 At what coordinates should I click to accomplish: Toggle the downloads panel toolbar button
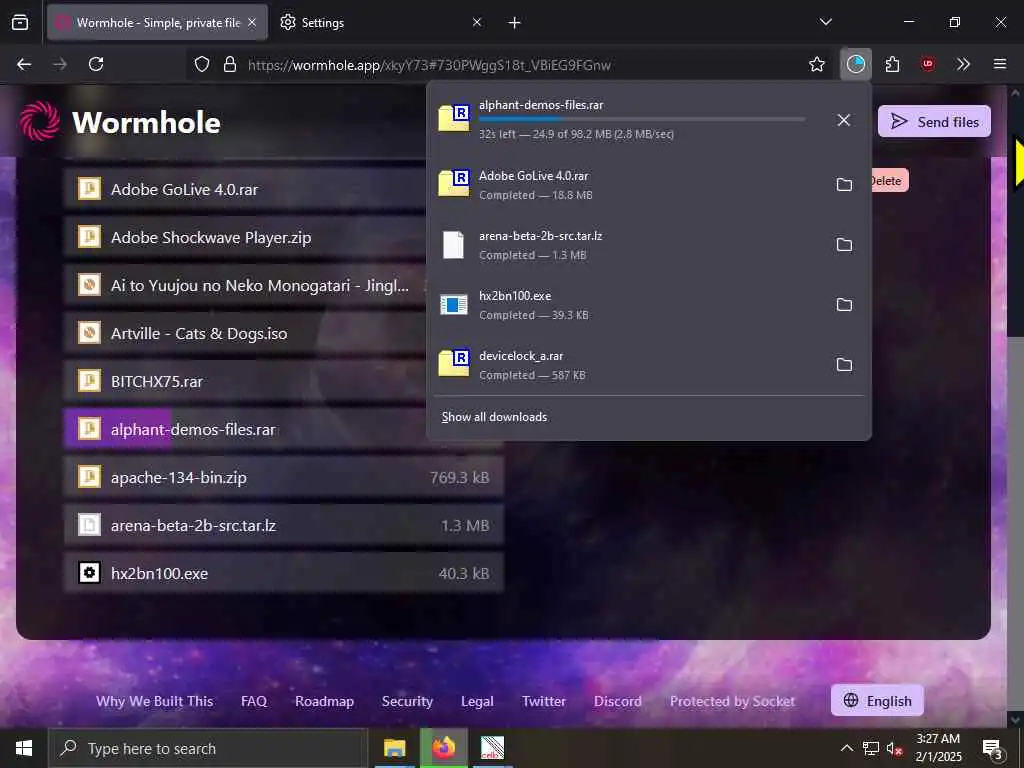pos(856,64)
